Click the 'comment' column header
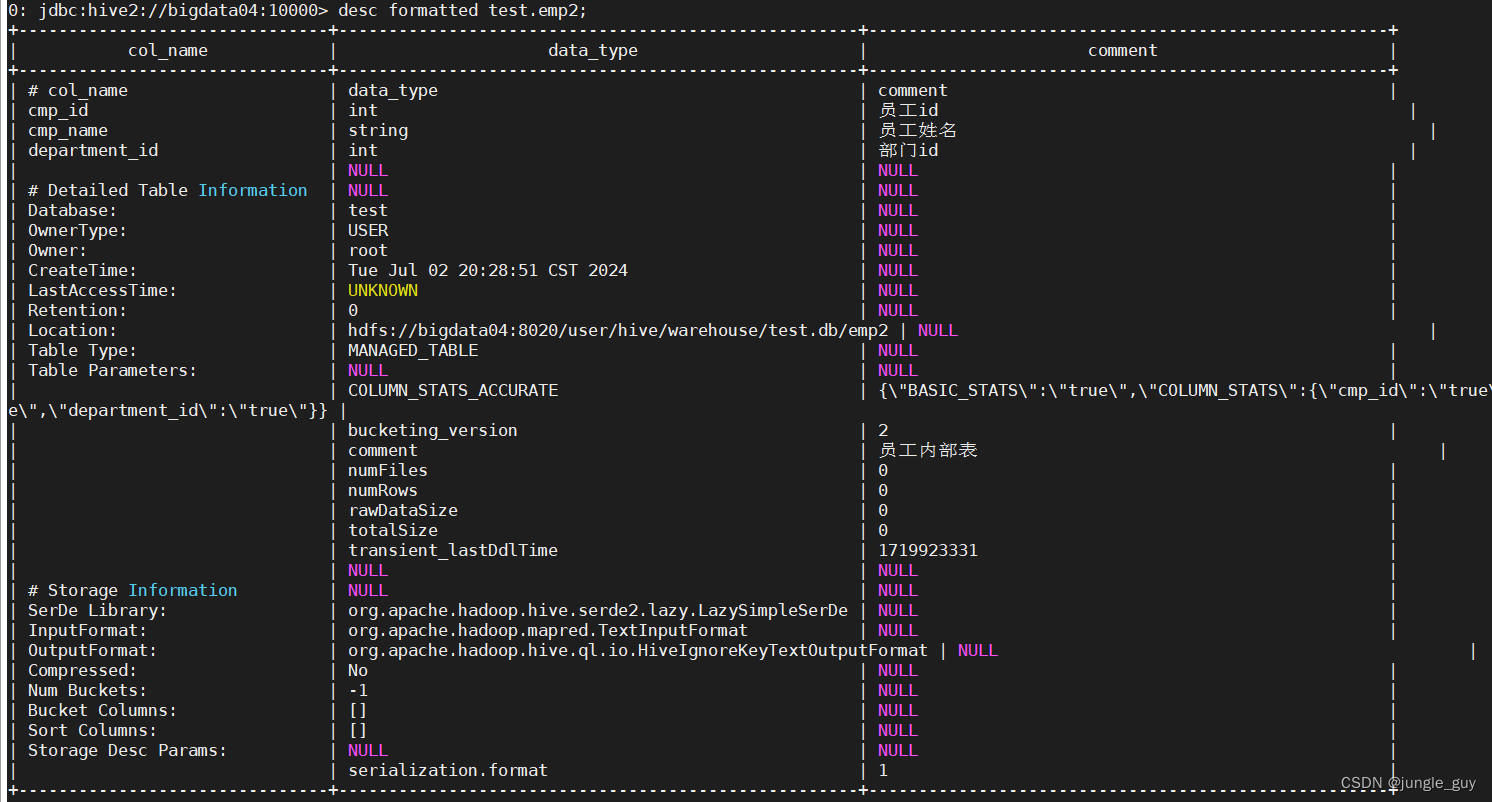The width and height of the screenshot is (1492, 802). pos(1123,50)
